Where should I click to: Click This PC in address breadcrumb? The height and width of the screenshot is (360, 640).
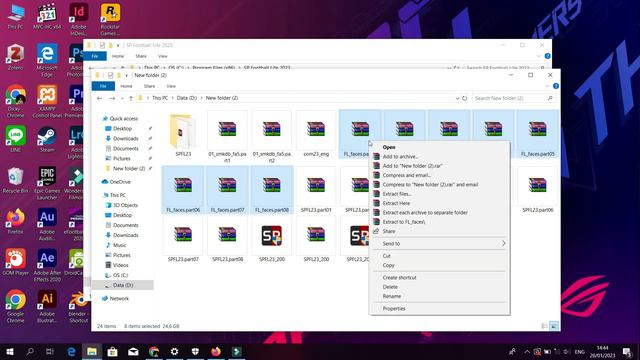coord(160,98)
